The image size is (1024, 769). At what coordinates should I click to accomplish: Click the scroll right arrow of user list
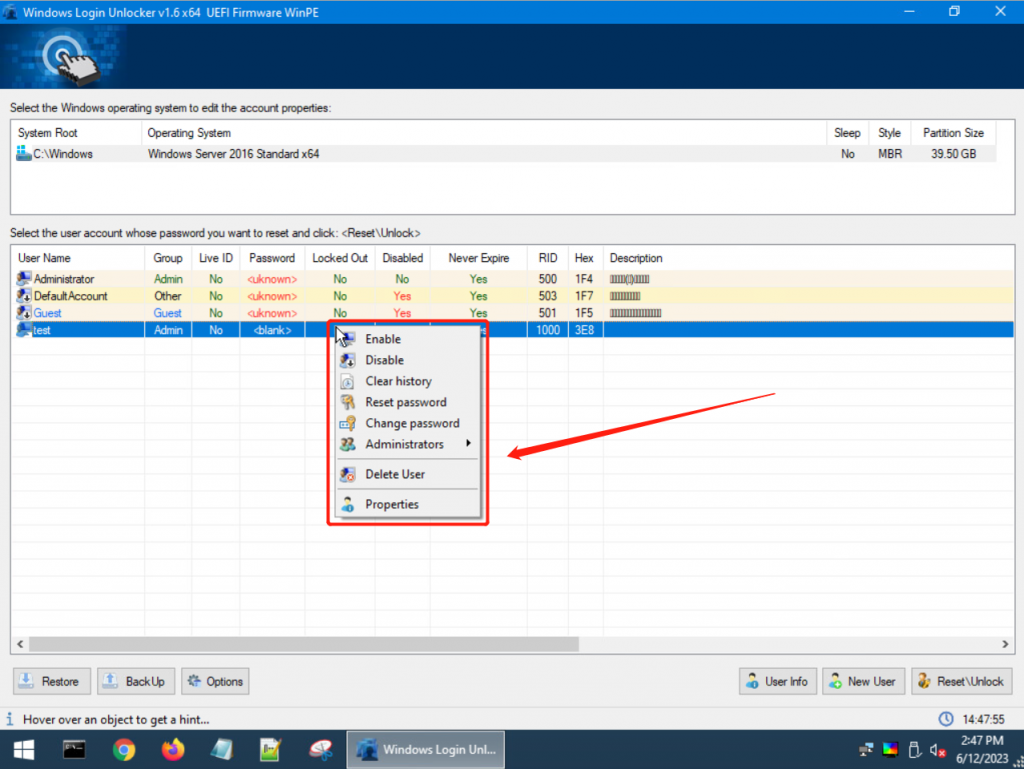click(x=1005, y=644)
